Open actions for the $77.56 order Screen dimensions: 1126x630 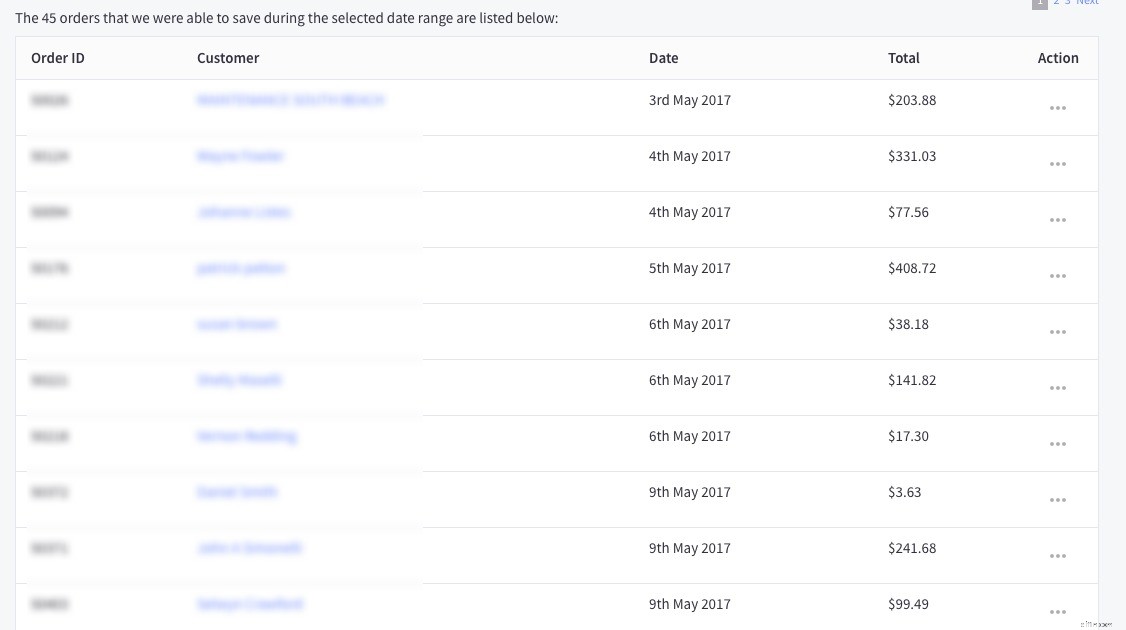coord(1058,220)
